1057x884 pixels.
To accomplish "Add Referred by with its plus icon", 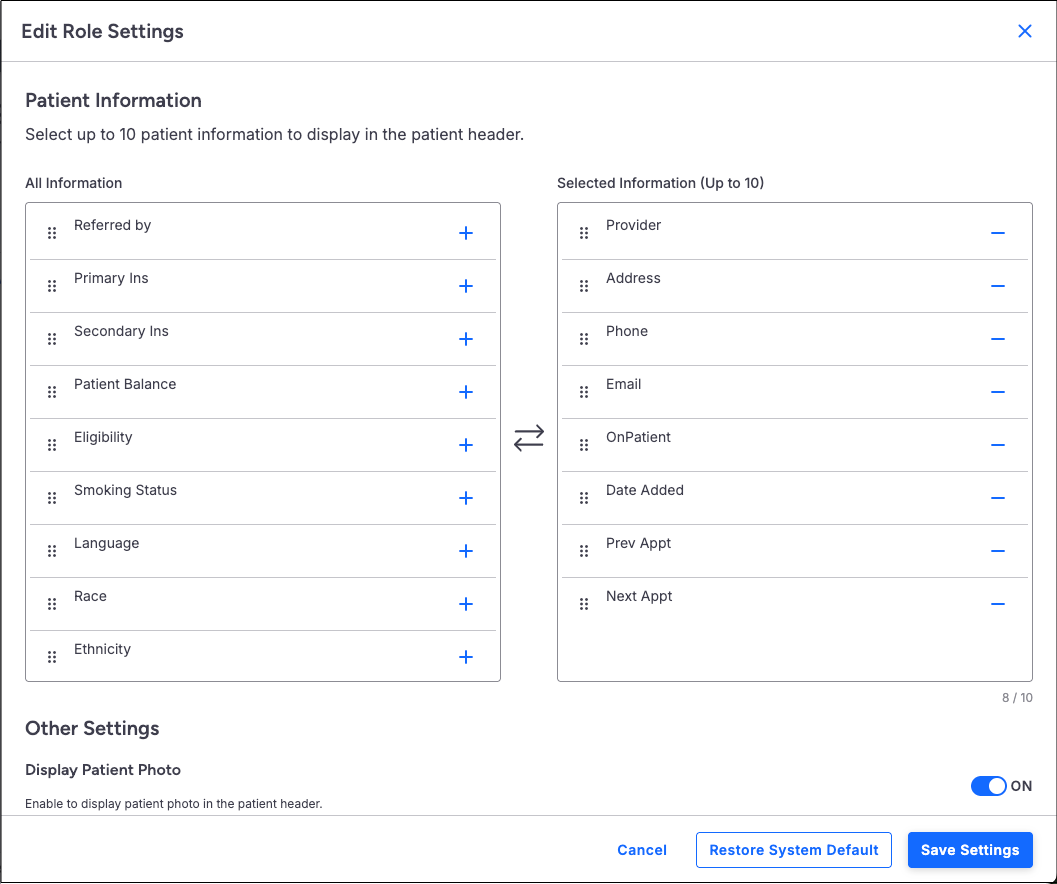I will pyautogui.click(x=465, y=233).
